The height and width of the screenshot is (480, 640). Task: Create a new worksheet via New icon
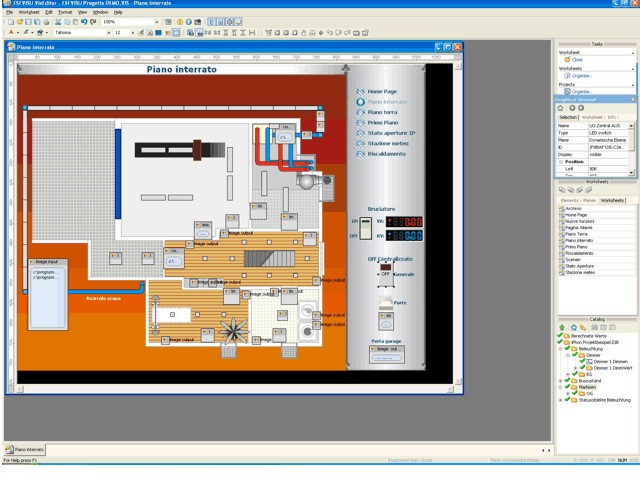(x=11, y=22)
